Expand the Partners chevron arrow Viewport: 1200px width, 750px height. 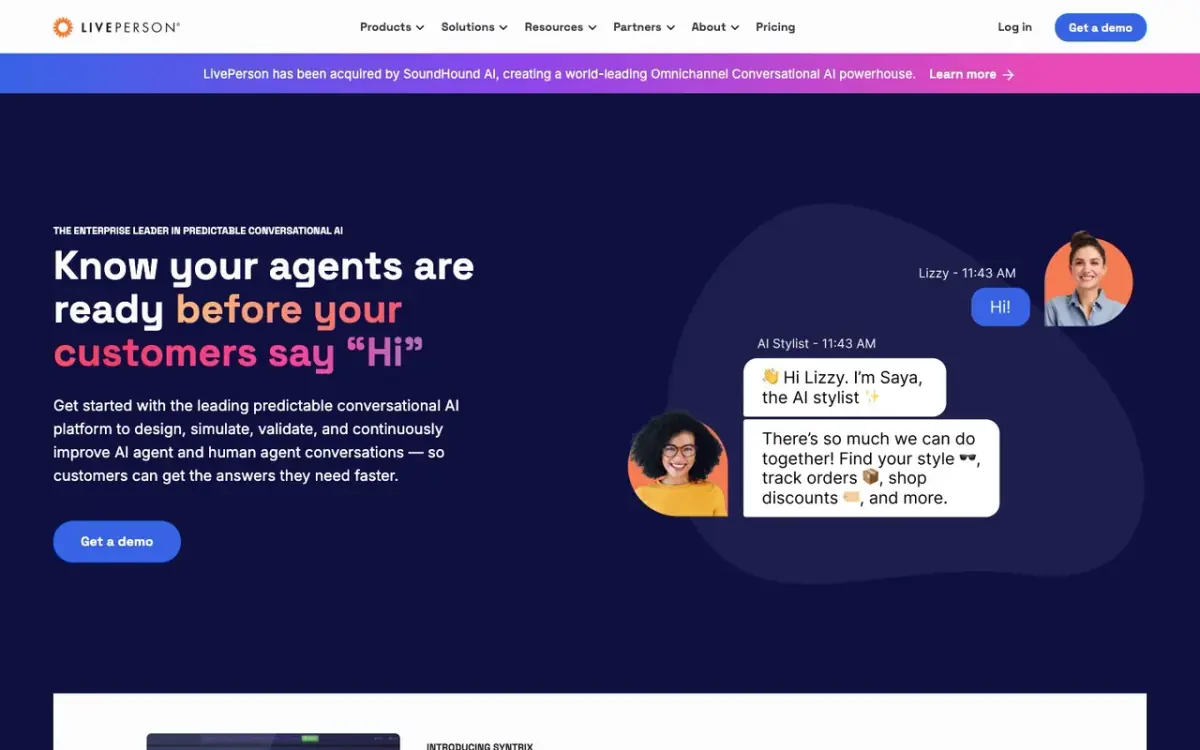(x=670, y=28)
